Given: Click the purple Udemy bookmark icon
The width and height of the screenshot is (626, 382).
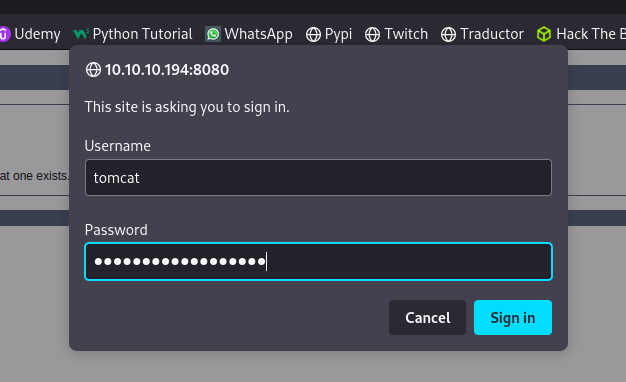Looking at the screenshot, I should 4,34.
